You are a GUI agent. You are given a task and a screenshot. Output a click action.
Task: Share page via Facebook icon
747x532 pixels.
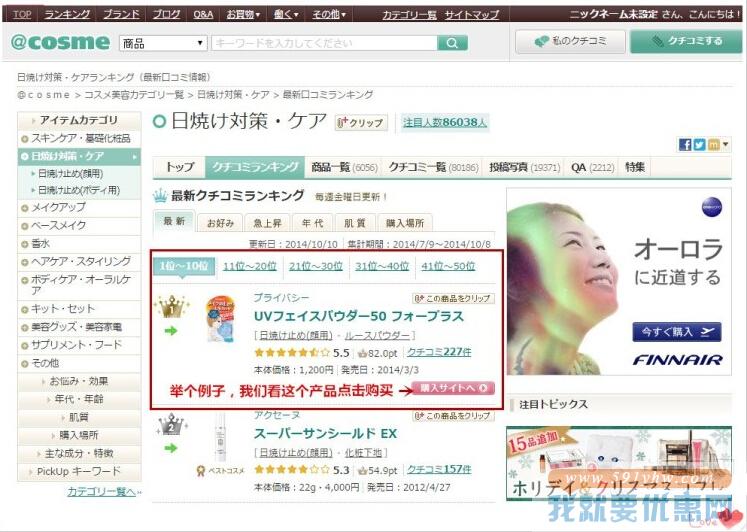685,144
